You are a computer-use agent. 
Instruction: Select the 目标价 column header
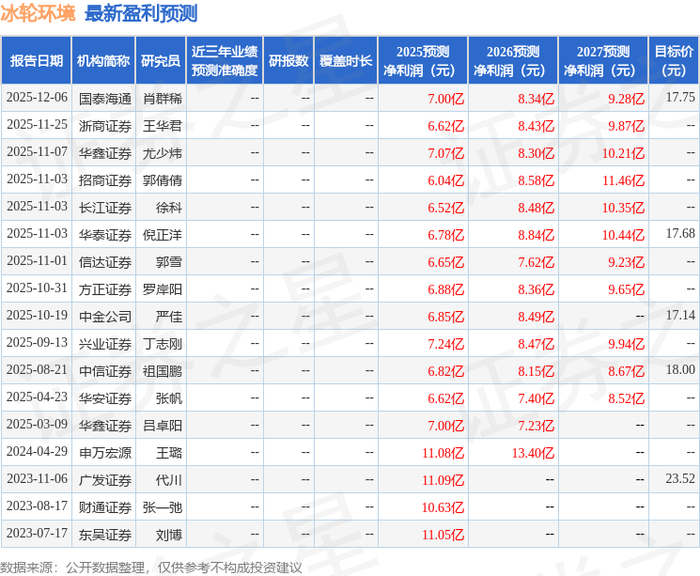point(673,61)
